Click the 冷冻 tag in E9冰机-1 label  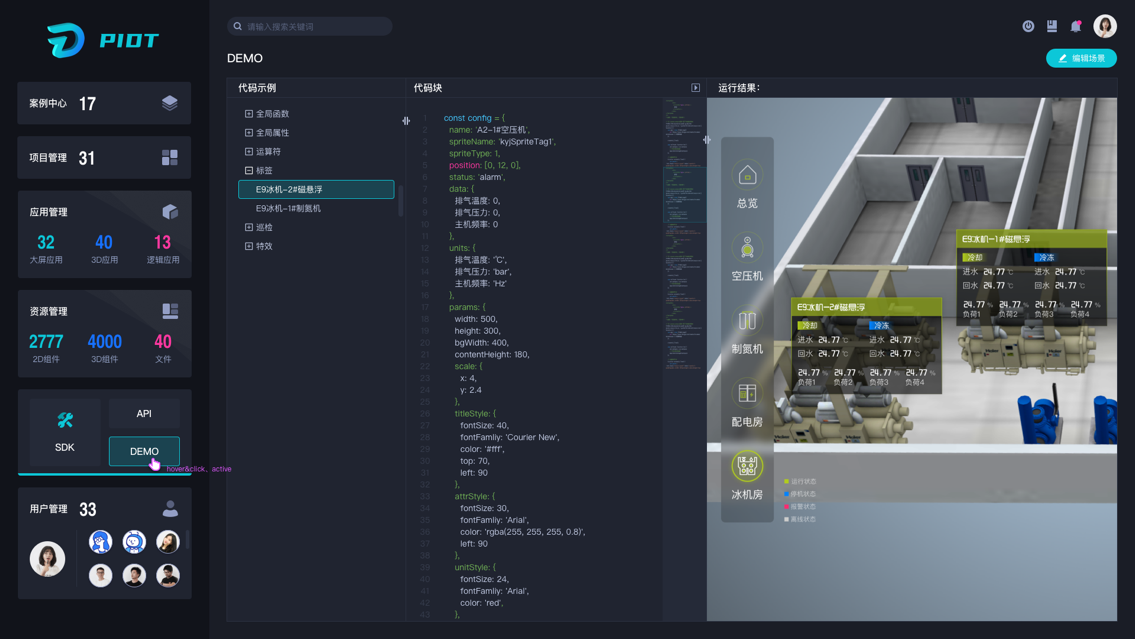pos(1045,257)
